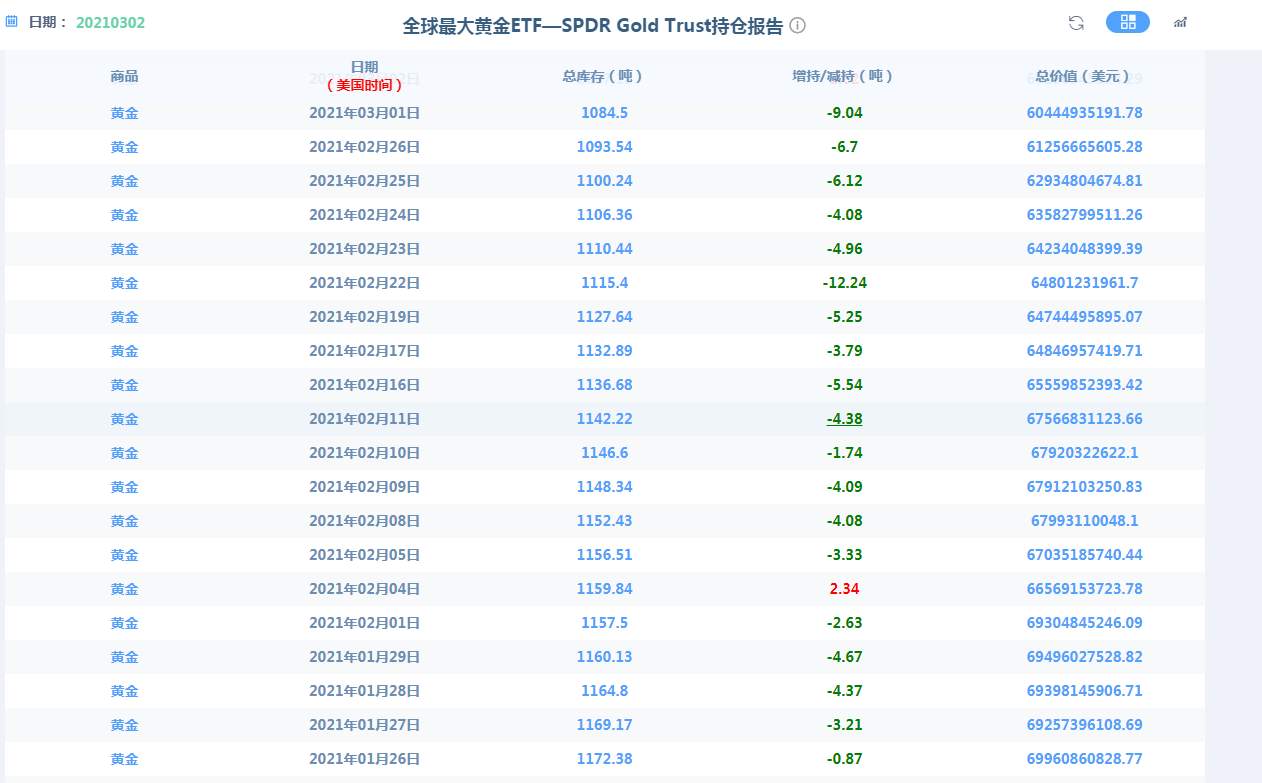1262x783 pixels.
Task: Click change value -4.96
Action: [844, 249]
